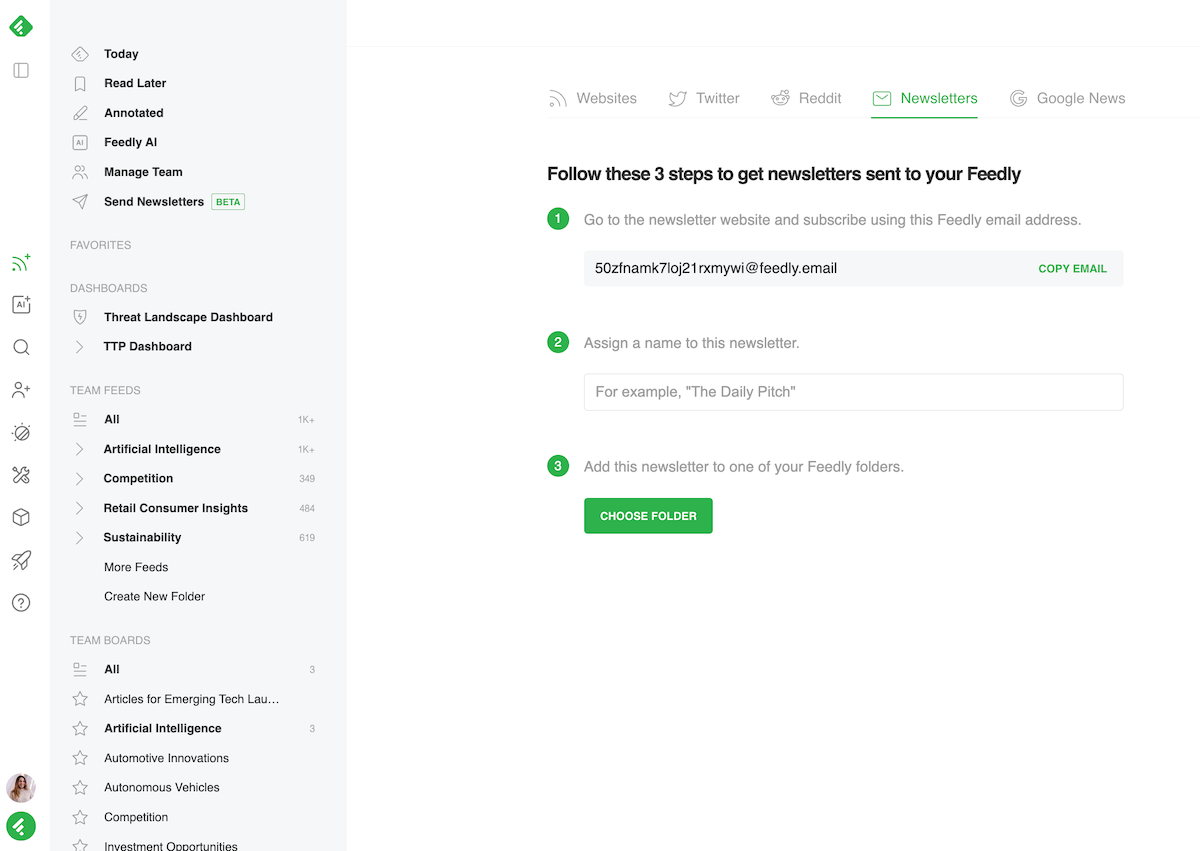Expand the Competition team feed
This screenshot has width=1200, height=851.
80,478
